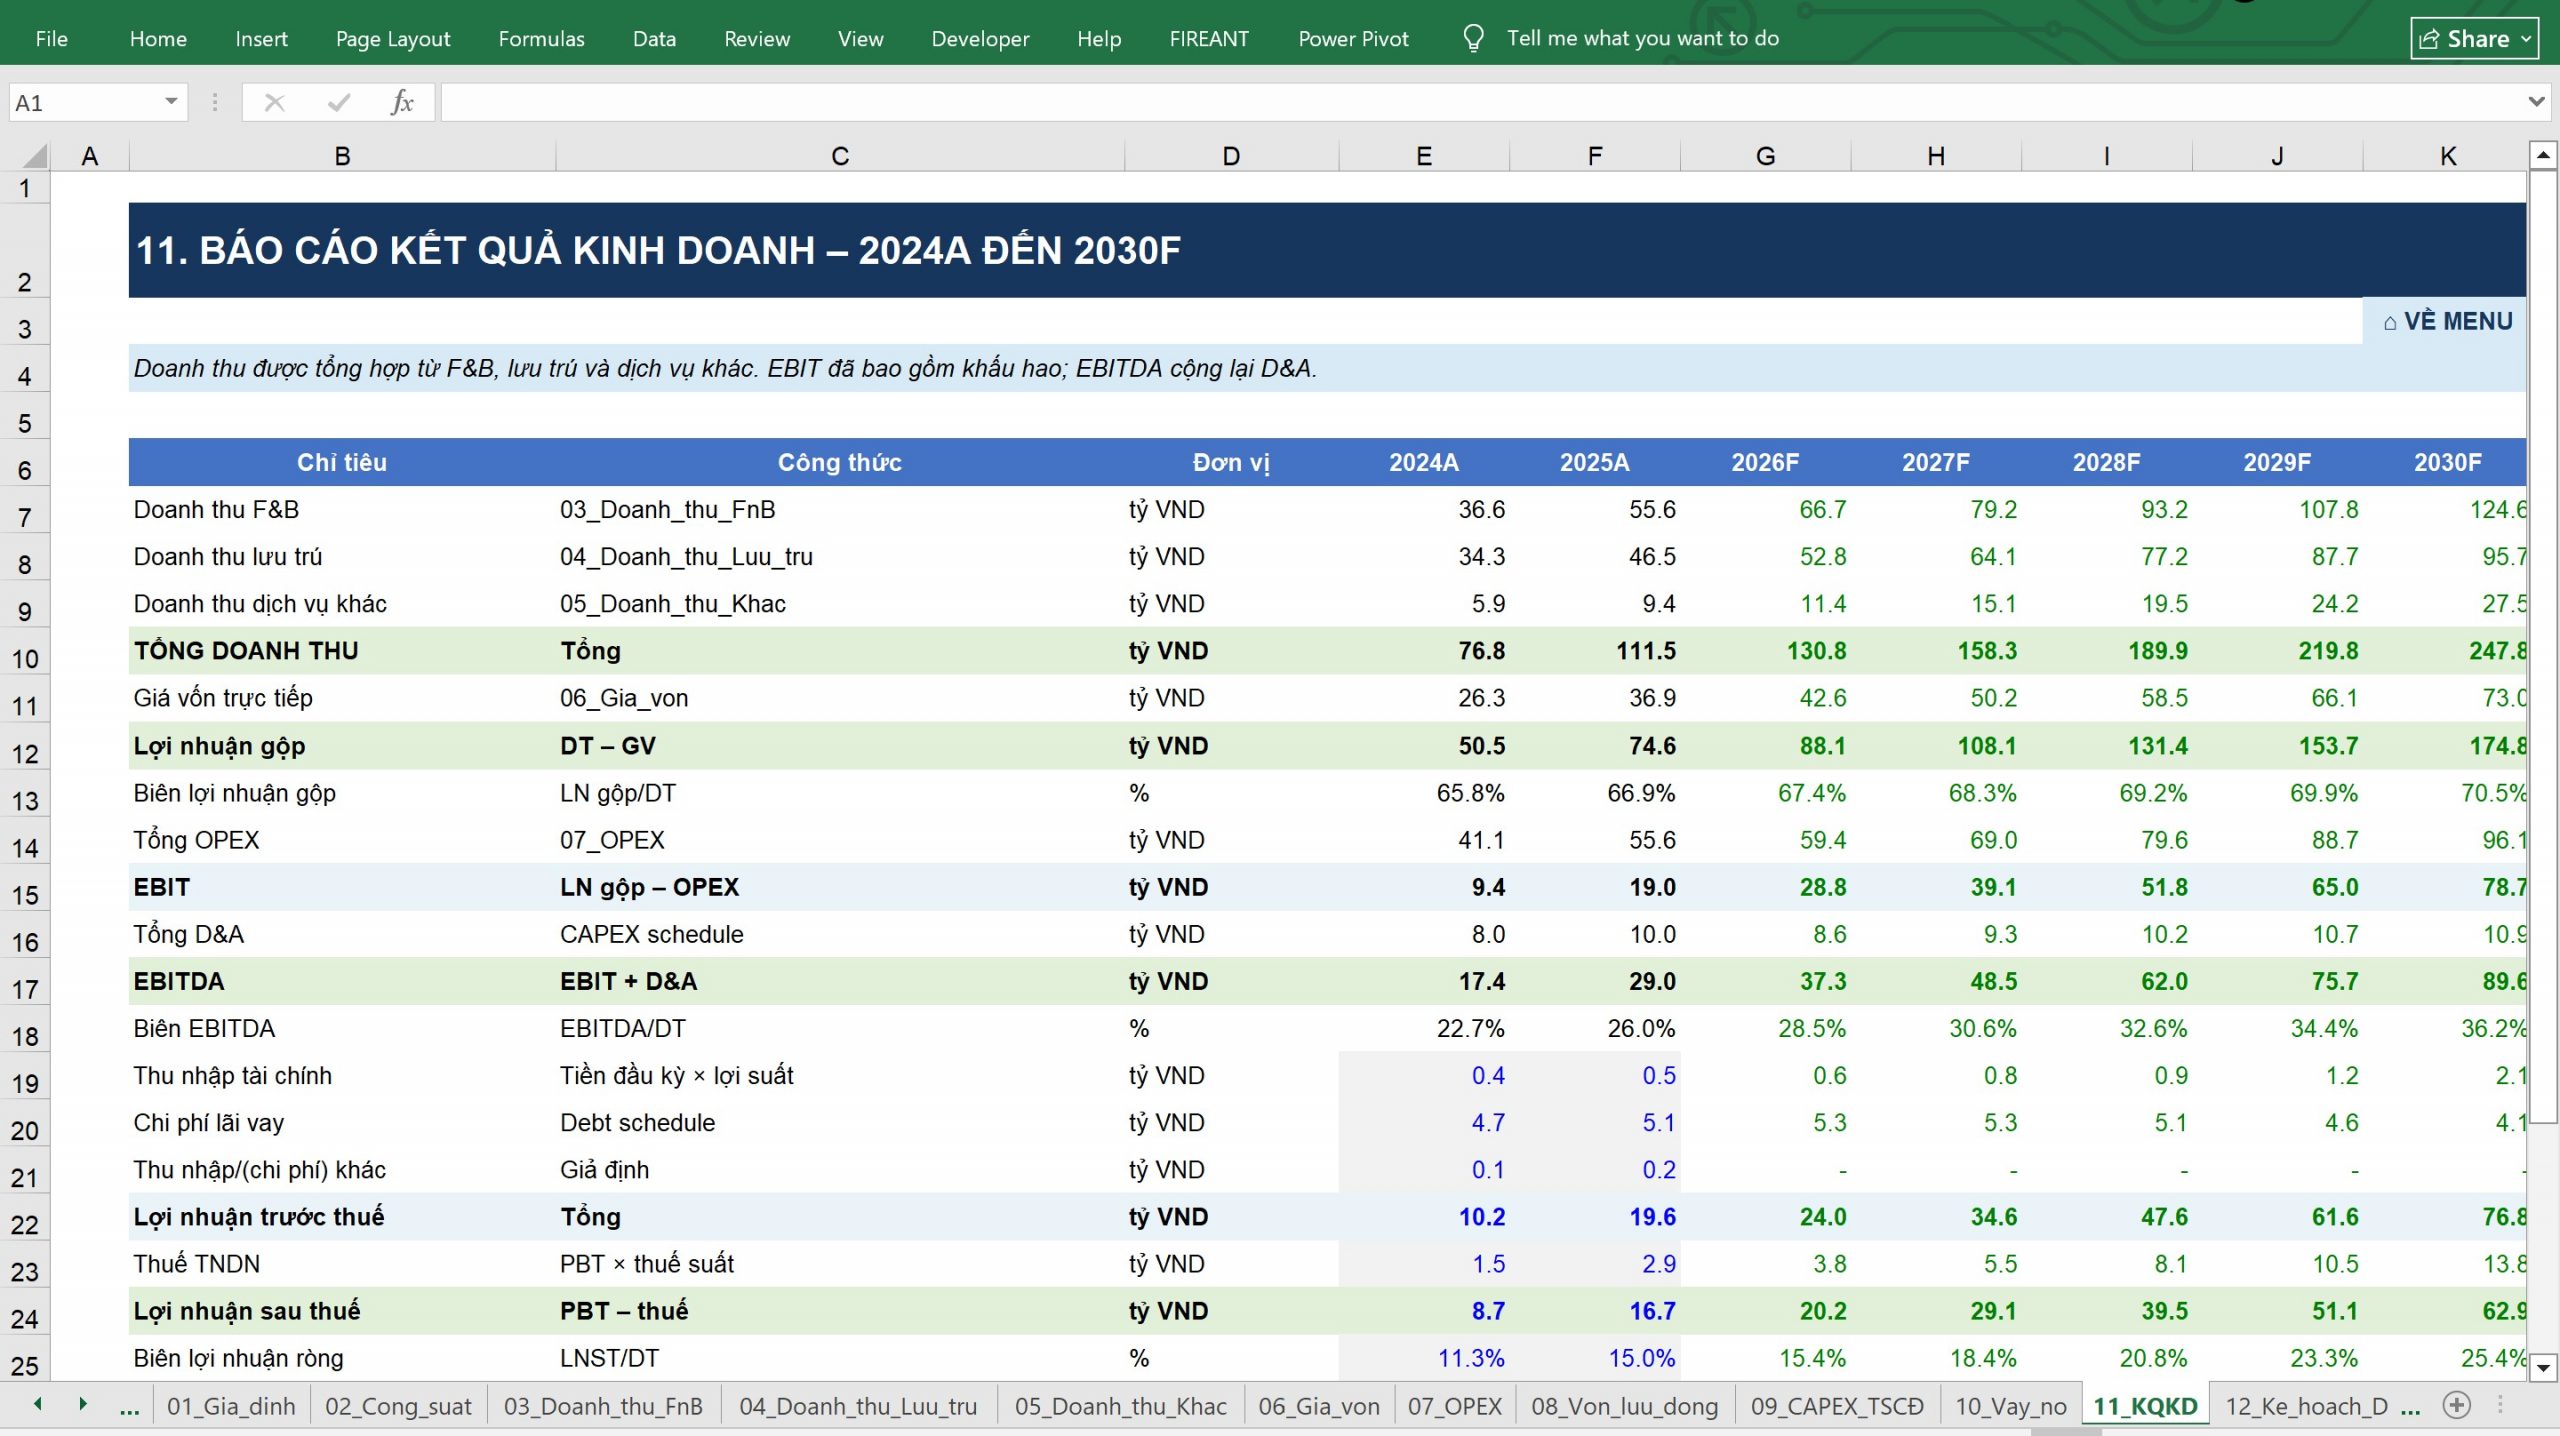Click the VỀ MENU link button
This screenshot has width=2560, height=1436.
2447,321
